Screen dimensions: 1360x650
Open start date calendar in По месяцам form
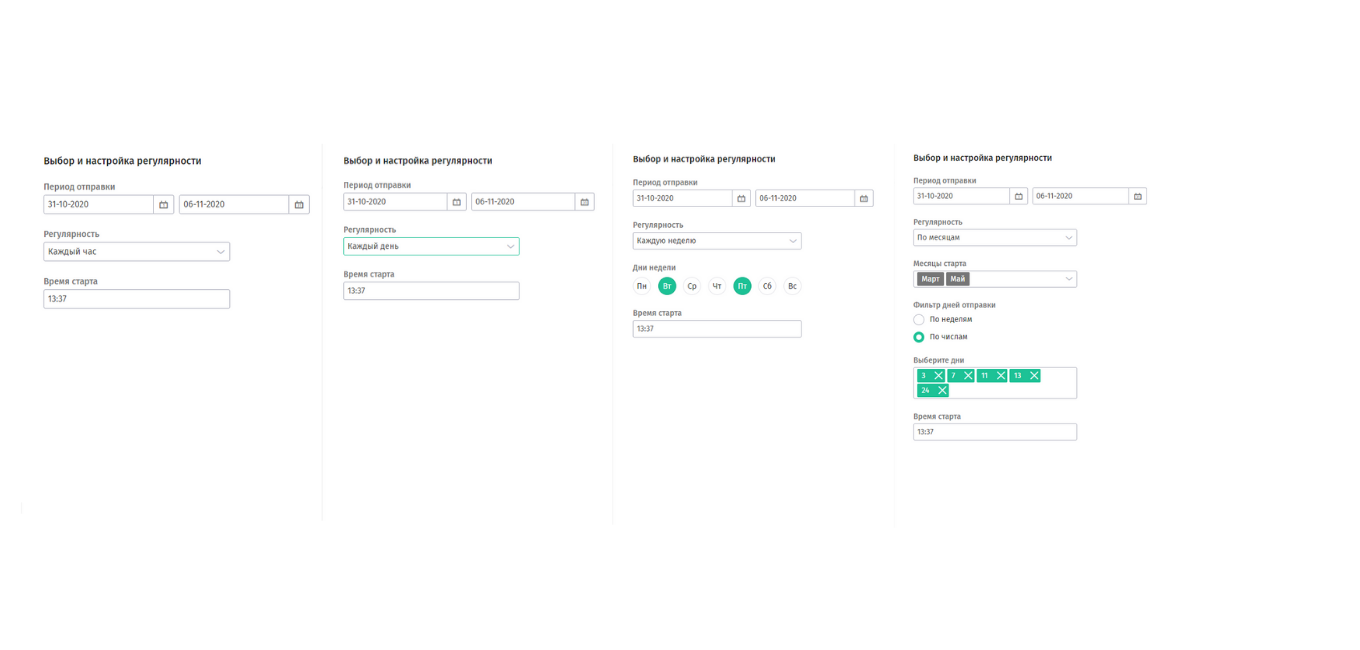click(1019, 196)
